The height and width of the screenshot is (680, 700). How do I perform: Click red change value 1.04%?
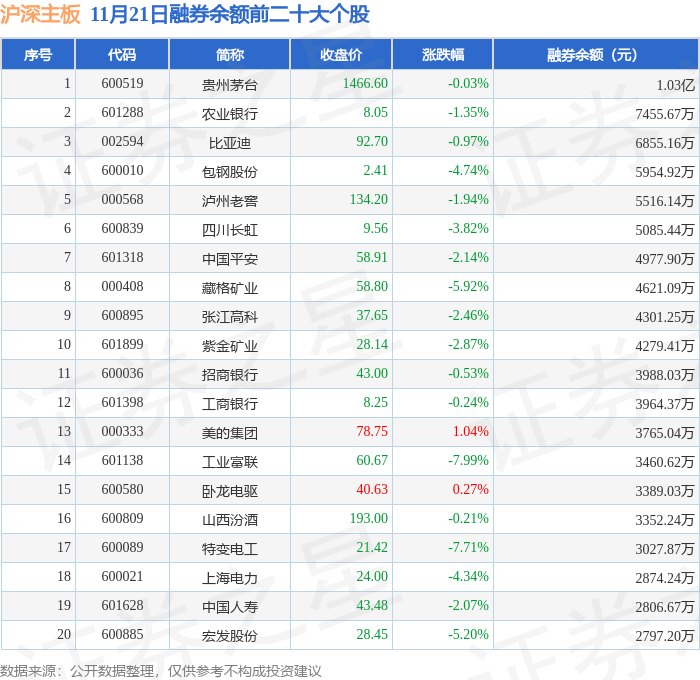[471, 432]
